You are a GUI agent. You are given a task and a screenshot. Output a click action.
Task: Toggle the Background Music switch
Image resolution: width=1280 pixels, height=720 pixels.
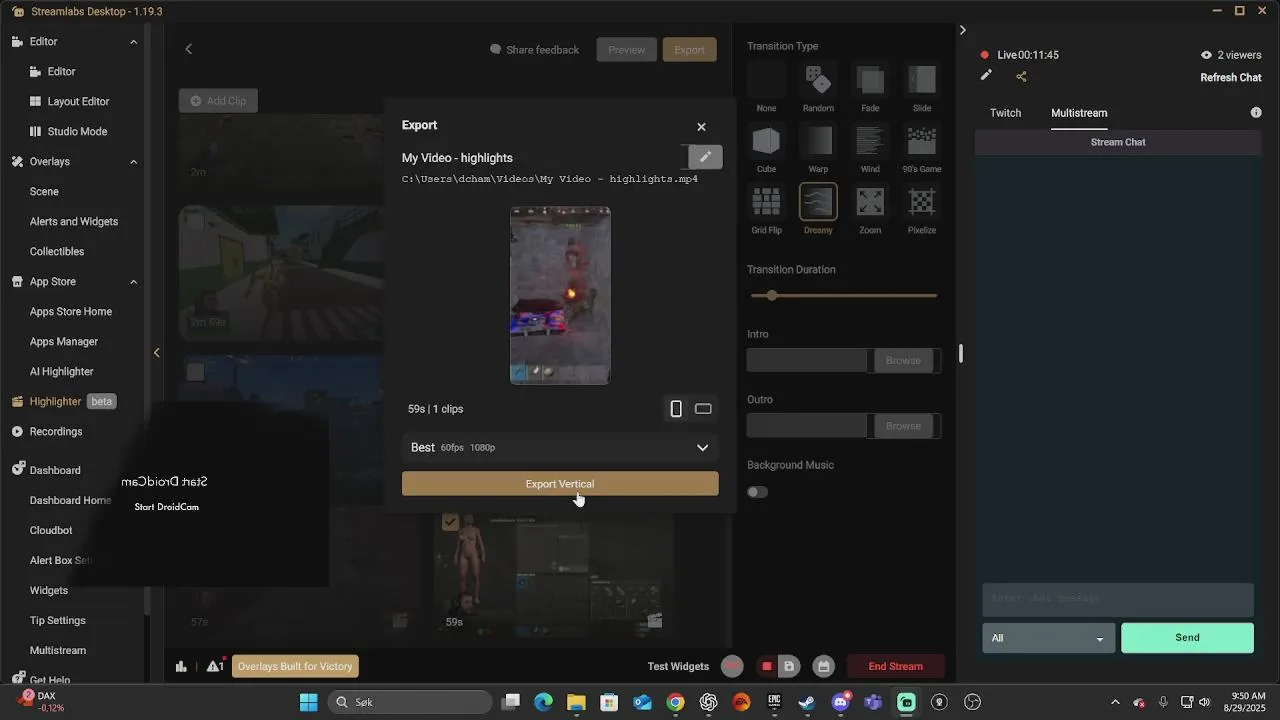tap(757, 492)
